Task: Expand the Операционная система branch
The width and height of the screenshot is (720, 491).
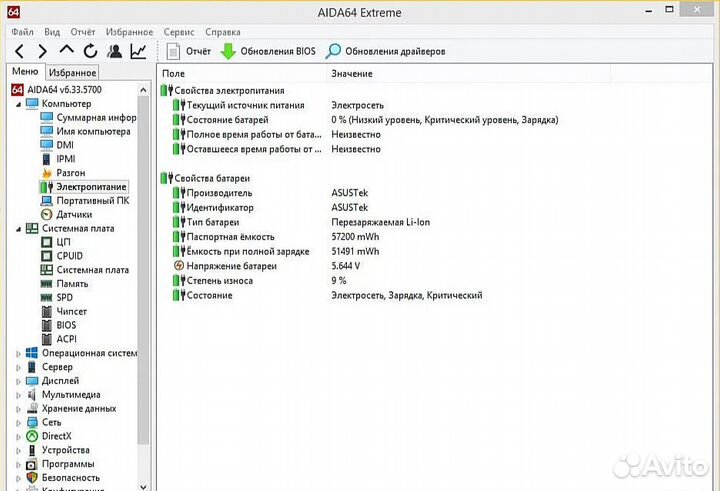Action: pyautogui.click(x=18, y=354)
